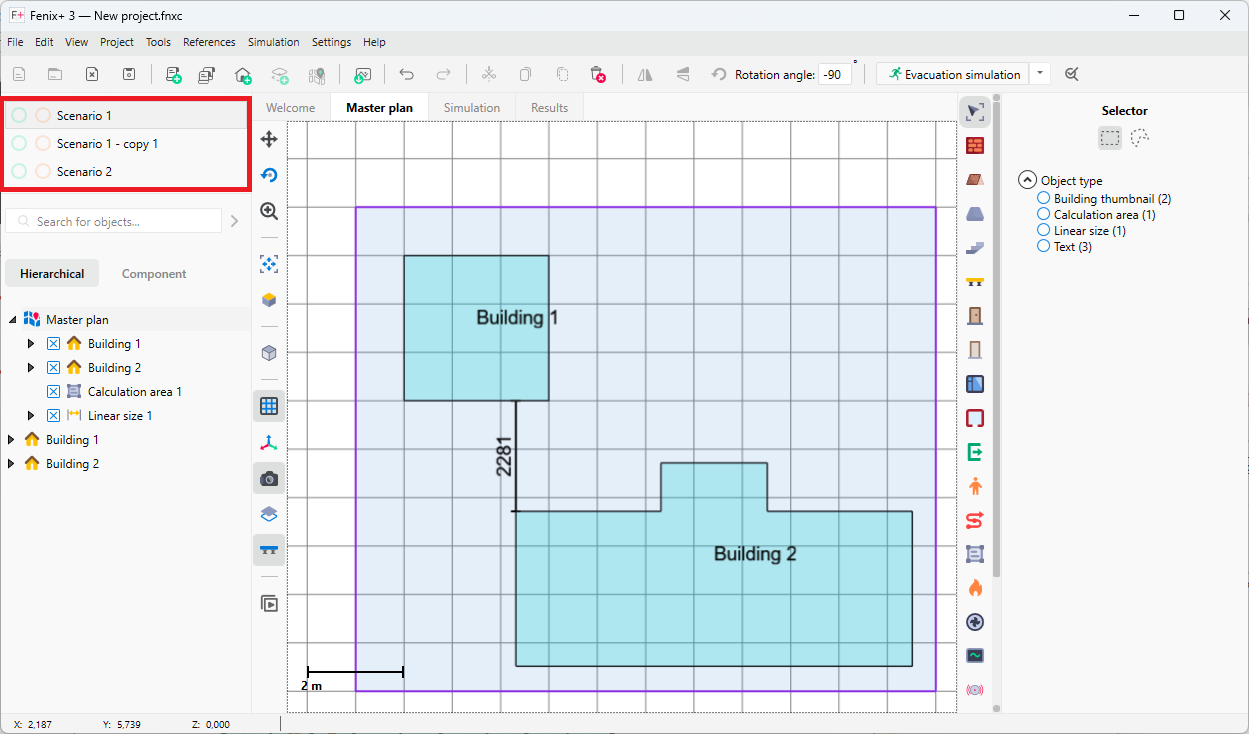This screenshot has width=1249, height=734.
Task: Click the Evacuation simulation button
Action: tap(953, 74)
